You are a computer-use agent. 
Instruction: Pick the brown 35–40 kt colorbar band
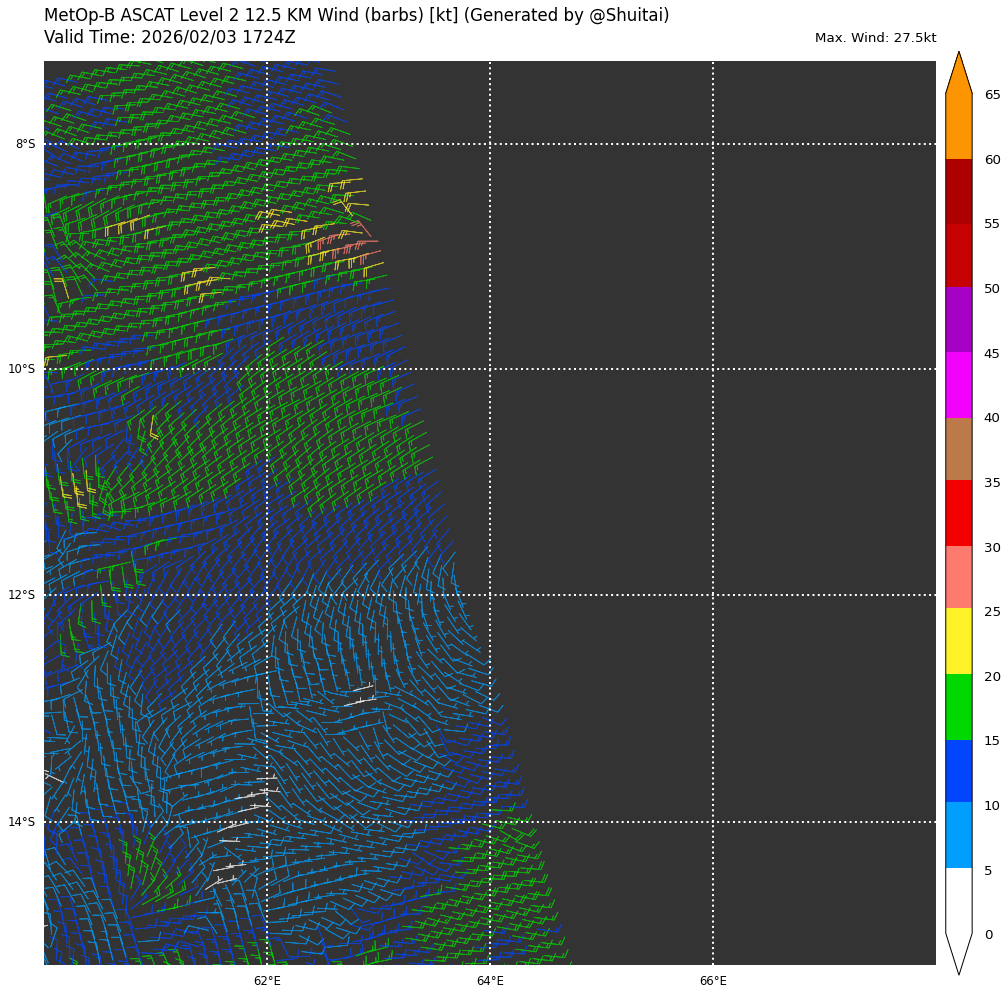click(958, 448)
